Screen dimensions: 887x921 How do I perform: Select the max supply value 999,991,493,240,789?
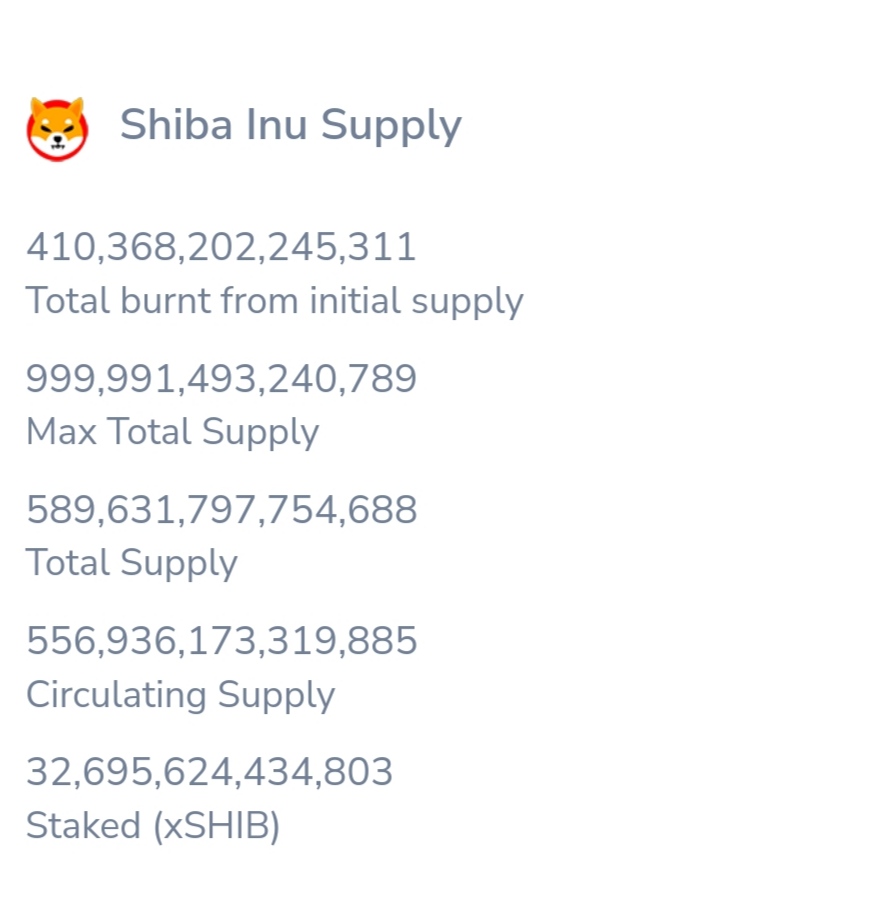(x=221, y=379)
